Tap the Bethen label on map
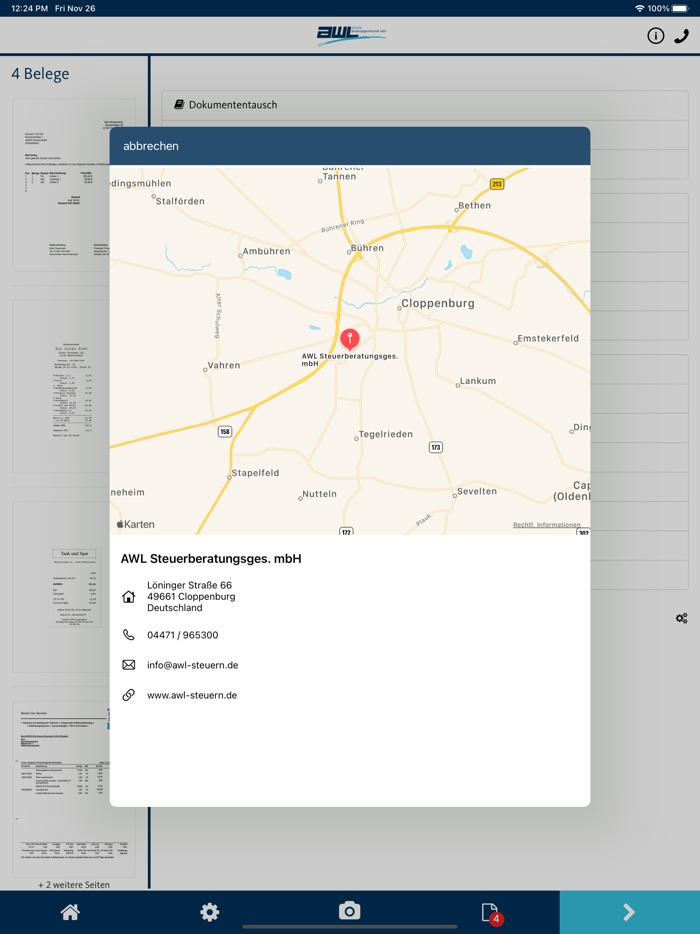Screen dimensions: 700x934 pos(474,206)
